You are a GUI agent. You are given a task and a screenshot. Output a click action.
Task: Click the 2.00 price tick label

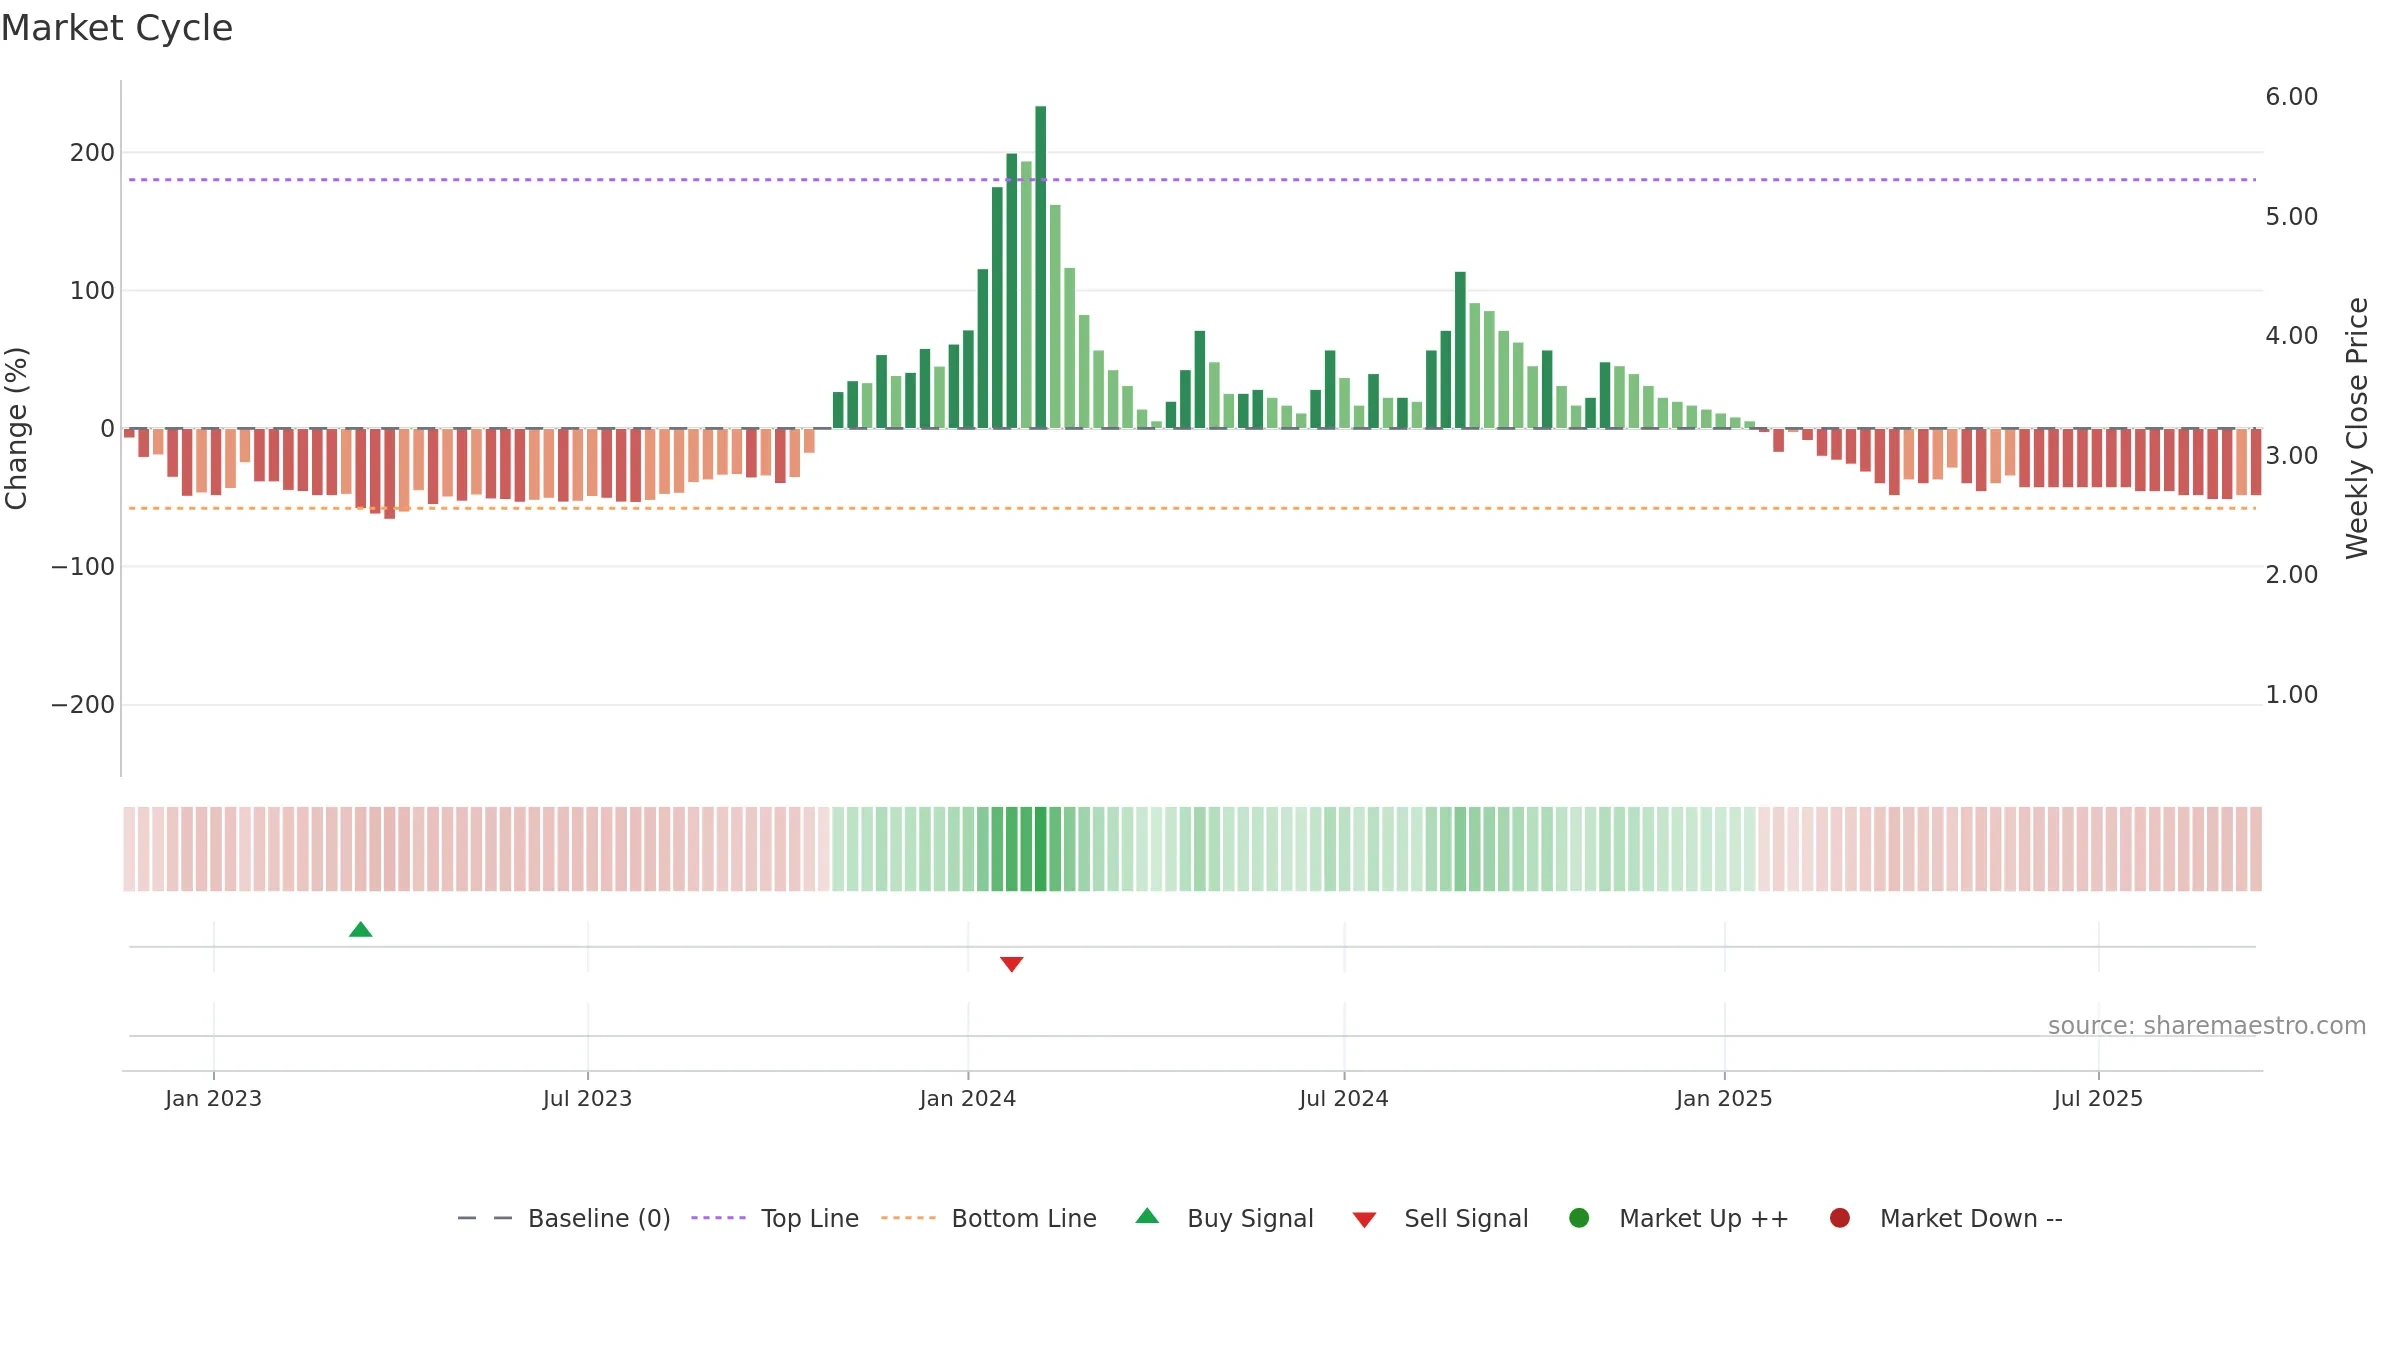point(2292,575)
